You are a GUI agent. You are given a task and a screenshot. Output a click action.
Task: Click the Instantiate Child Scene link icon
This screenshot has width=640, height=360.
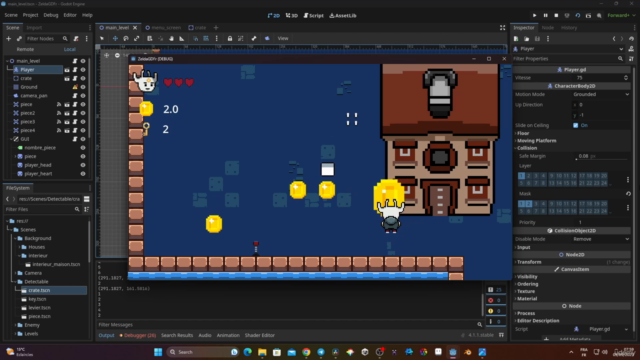(19, 38)
